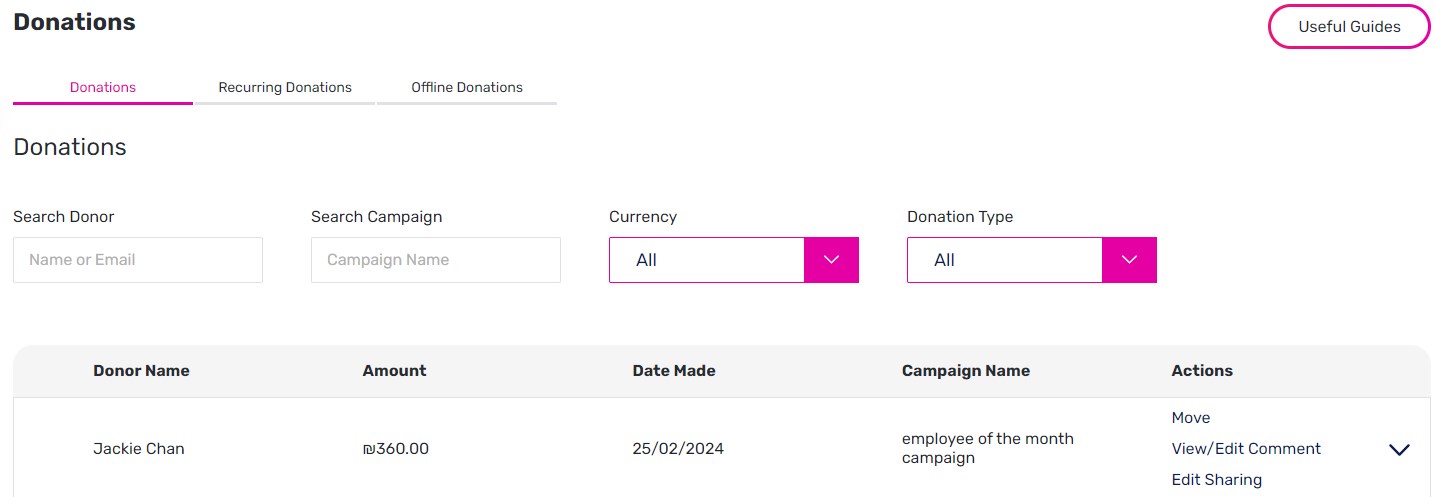This screenshot has width=1435, height=497.
Task: Open the View/Edit Comment action
Action: (x=1246, y=449)
